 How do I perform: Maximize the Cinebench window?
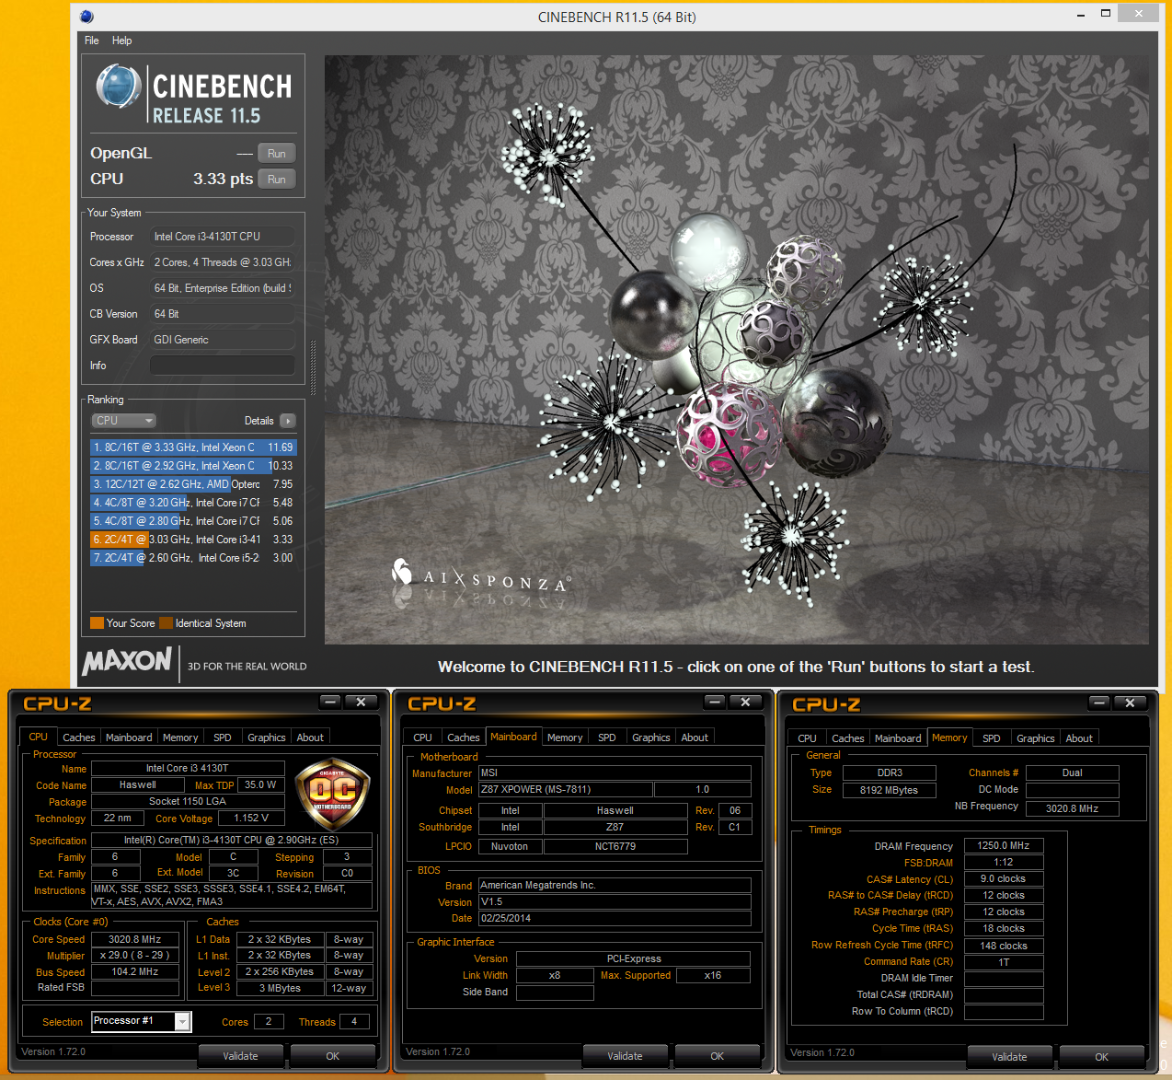pos(1105,13)
